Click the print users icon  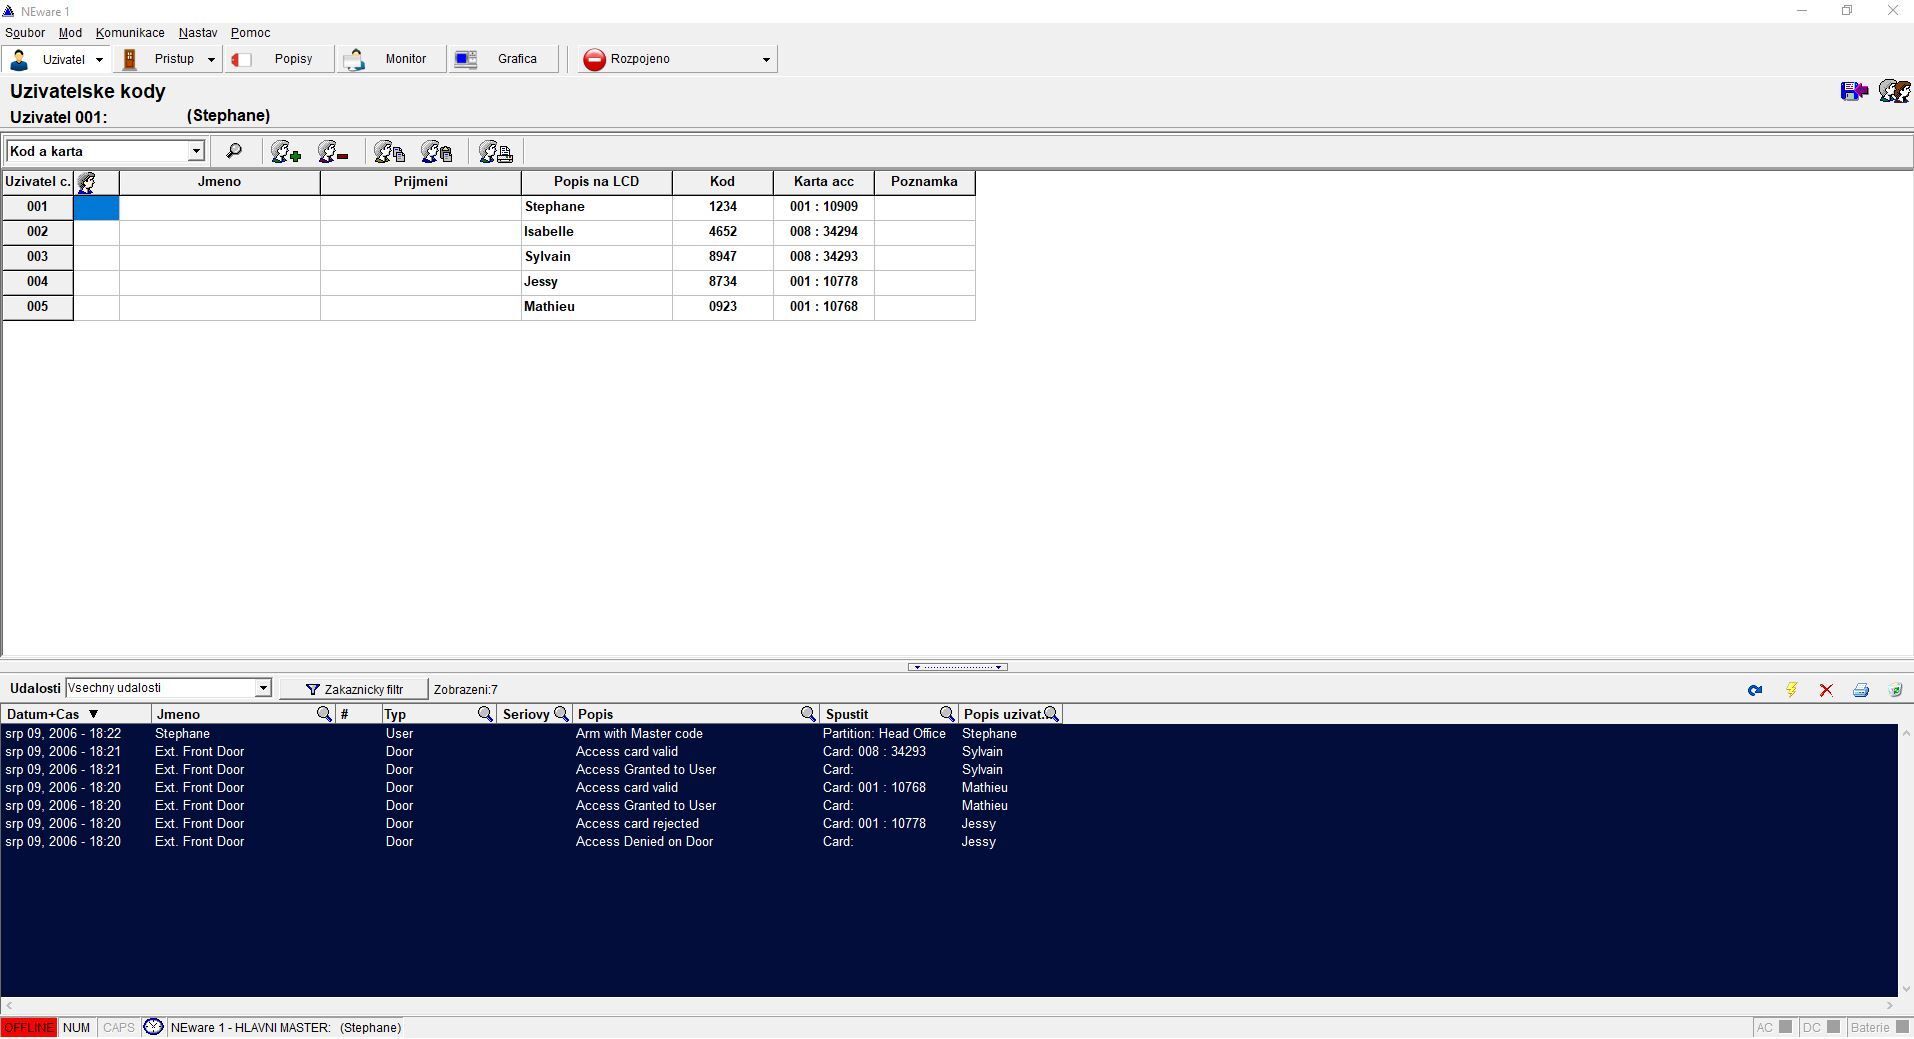496,152
